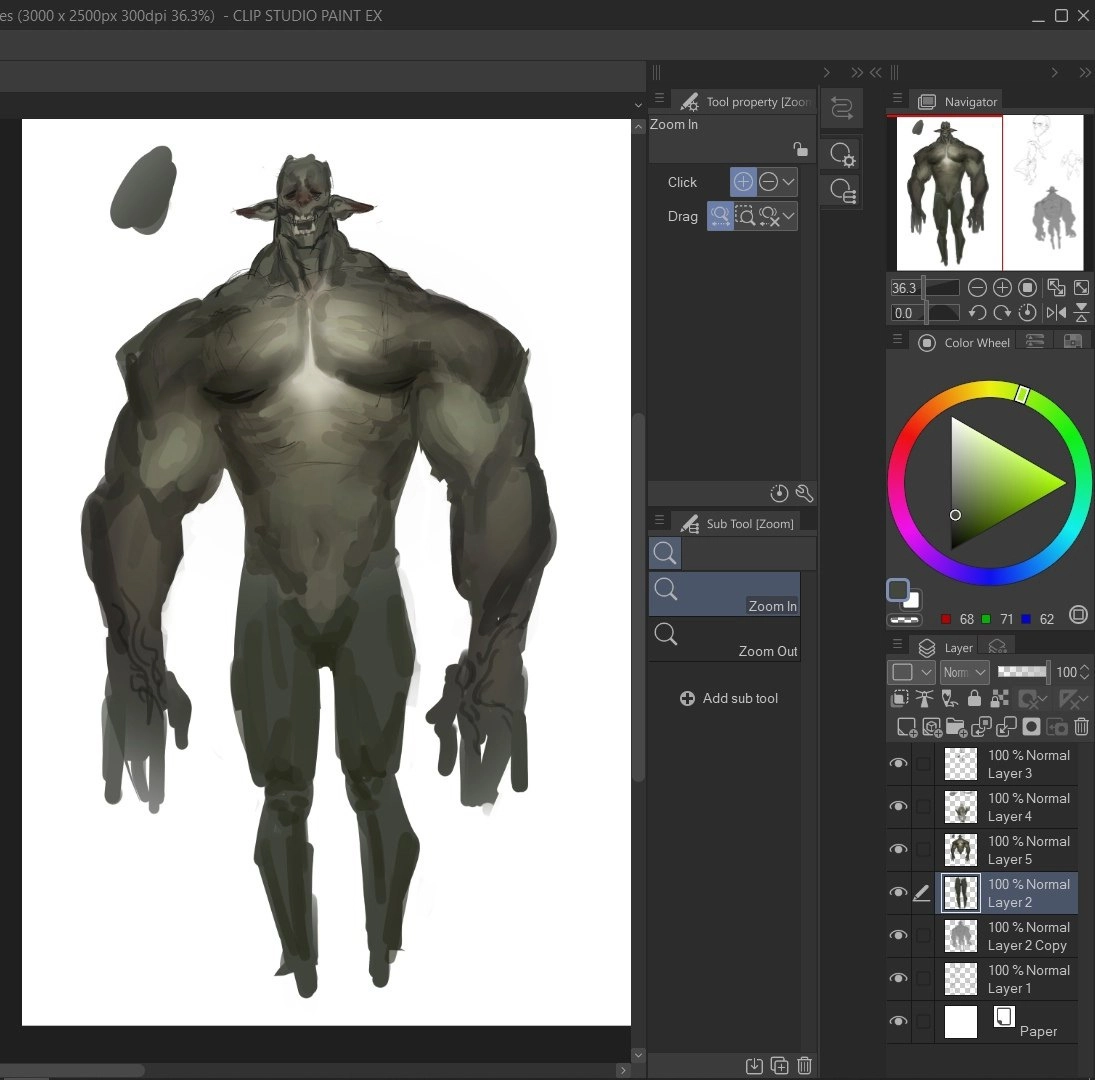Hide Layer 5 using its eye icon
This screenshot has width=1095, height=1080.
[x=898, y=850]
